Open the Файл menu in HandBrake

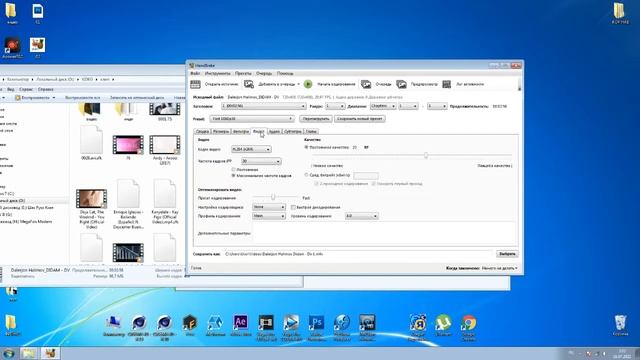[195, 73]
